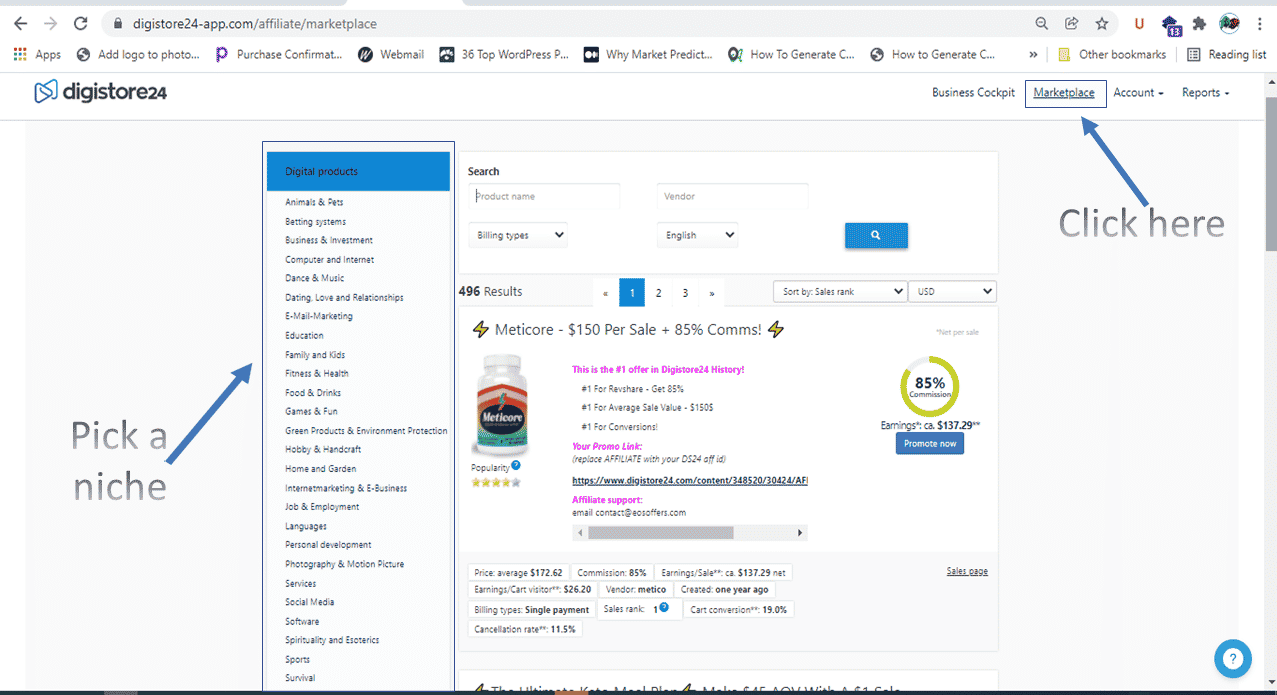Open the Meticore product title
The height and width of the screenshot is (695, 1277).
[x=628, y=330]
